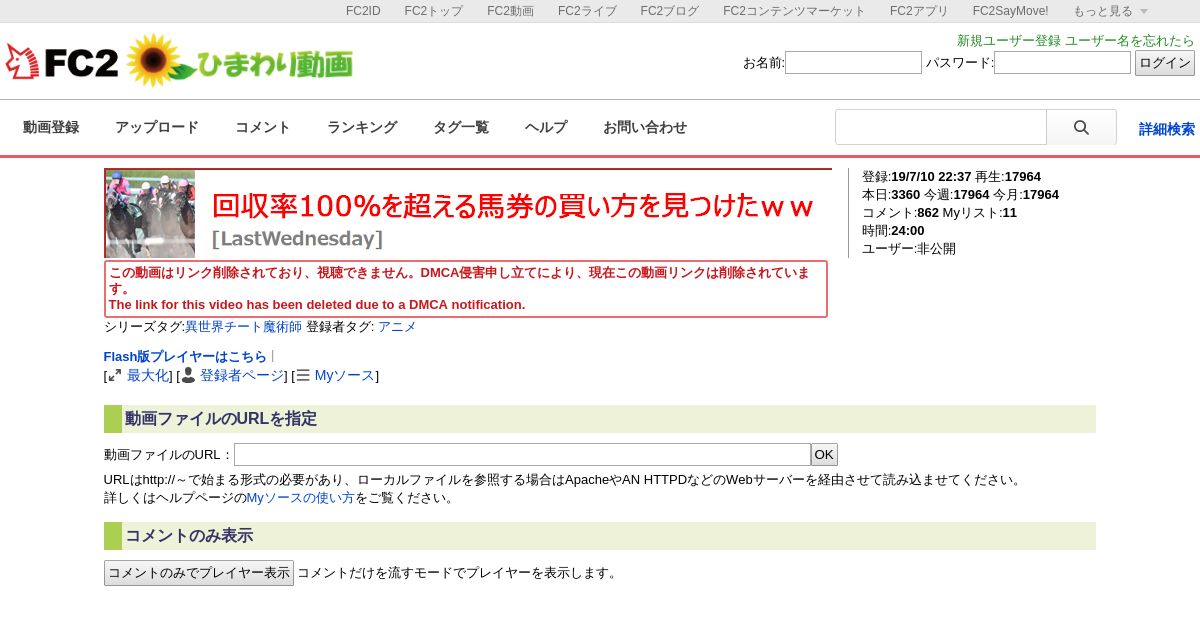Click ユーザー:非公開 text
Screen dimensions: 1200x630
[x=909, y=249]
